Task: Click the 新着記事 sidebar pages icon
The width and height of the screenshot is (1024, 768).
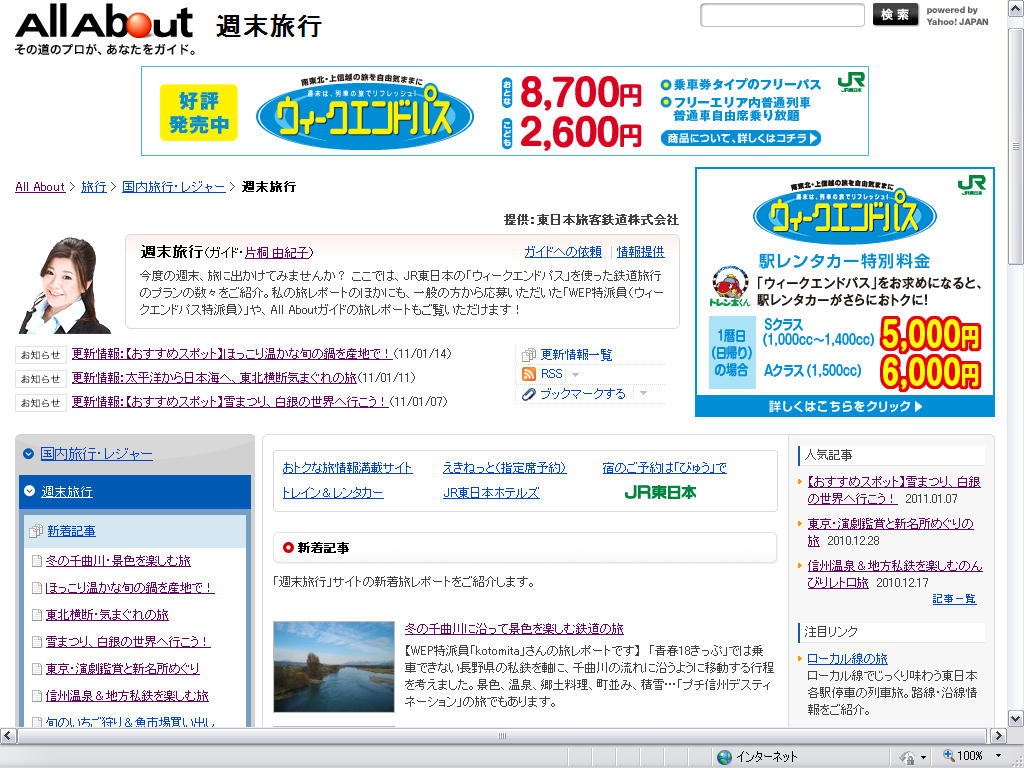Action: point(36,531)
